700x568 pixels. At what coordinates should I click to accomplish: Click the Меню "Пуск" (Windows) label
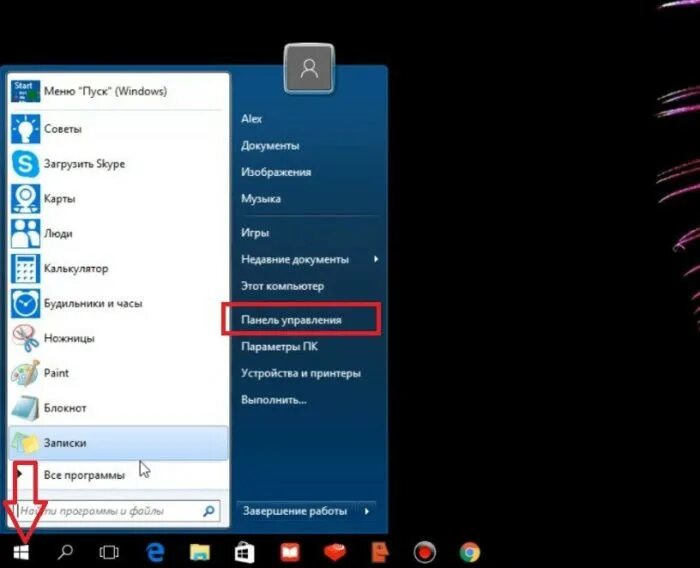pos(105,91)
